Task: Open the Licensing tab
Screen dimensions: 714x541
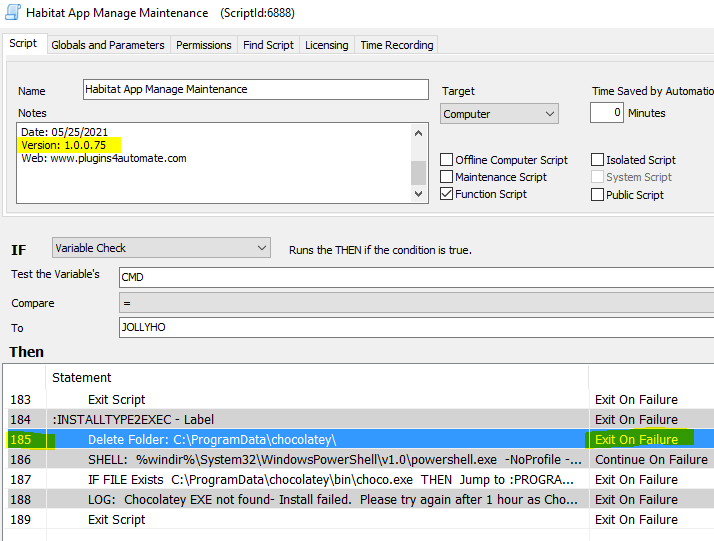Action: (x=327, y=45)
